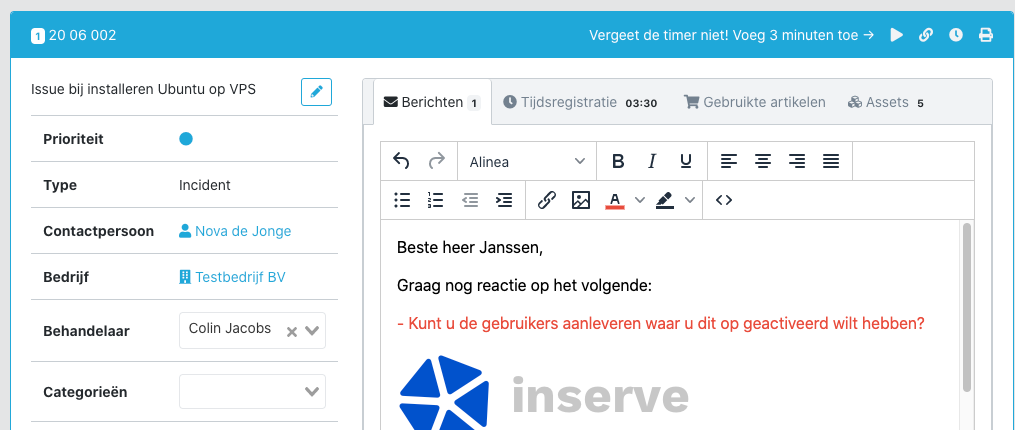The image size is (1015, 430).
Task: Toggle bold formatting
Action: [x=618, y=161]
